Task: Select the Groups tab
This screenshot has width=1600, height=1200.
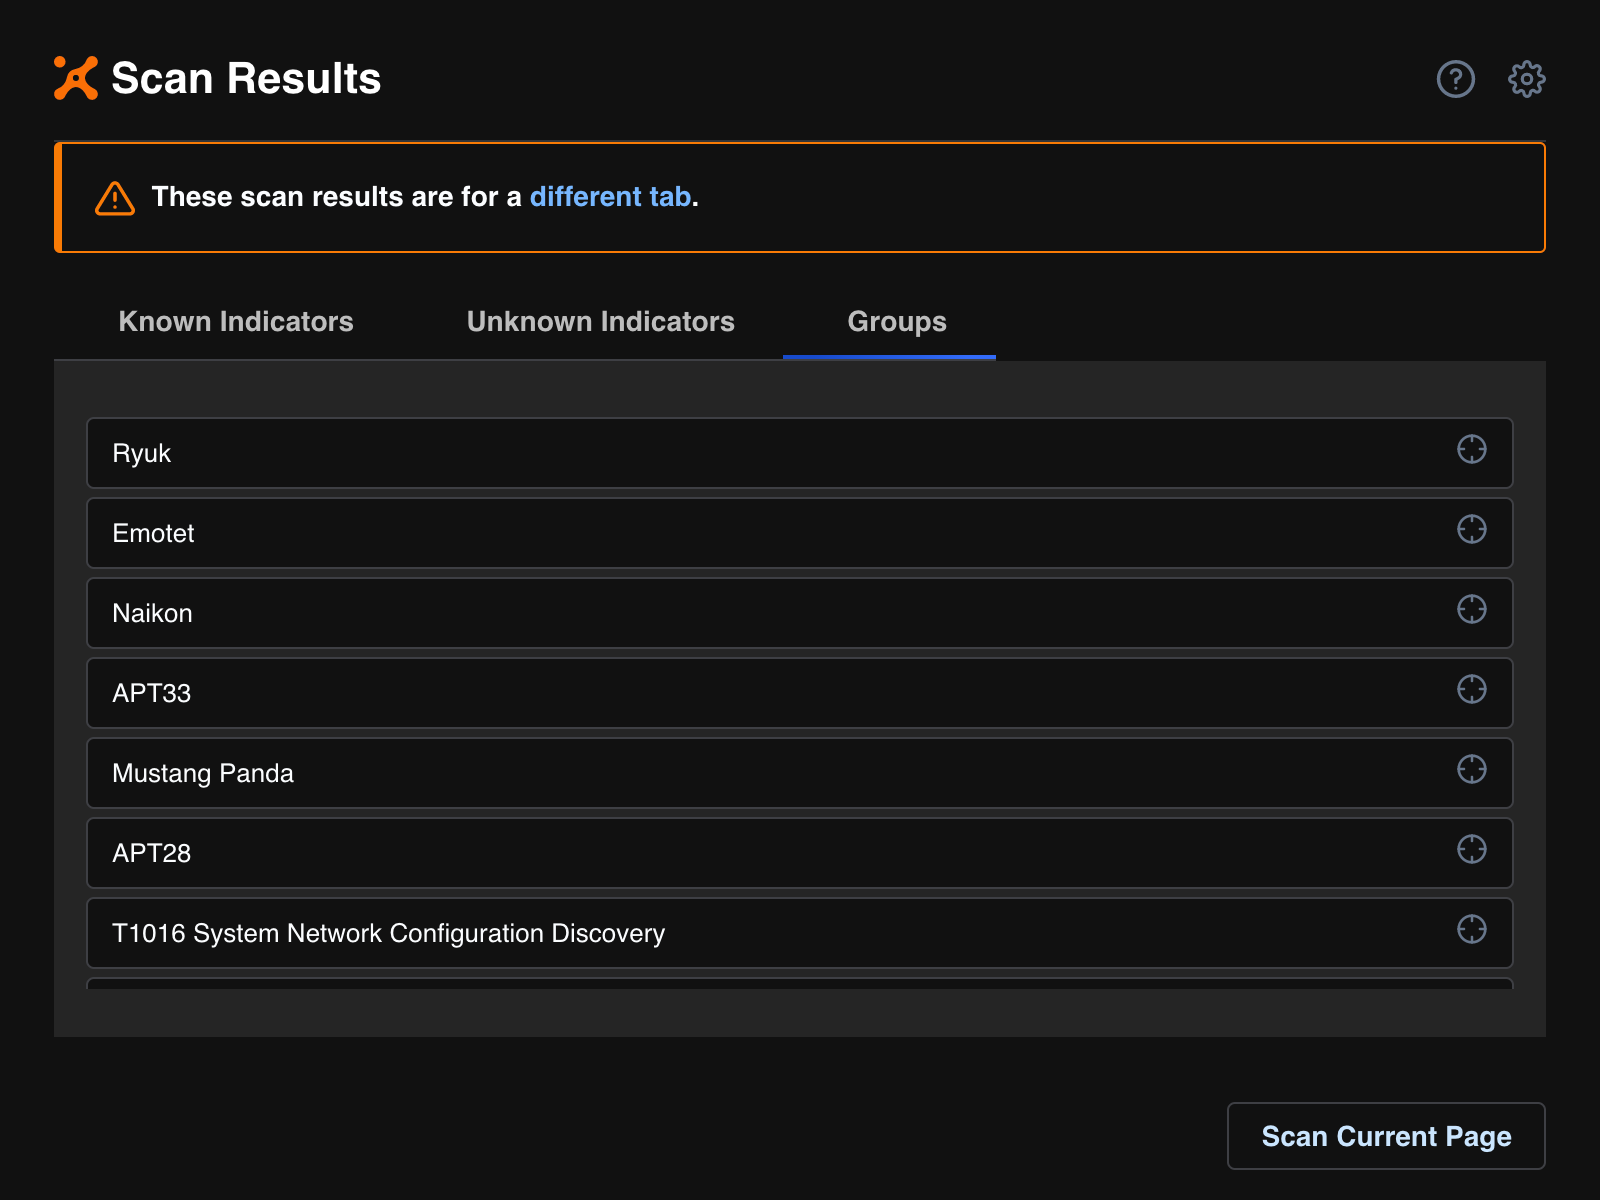Action: (897, 322)
